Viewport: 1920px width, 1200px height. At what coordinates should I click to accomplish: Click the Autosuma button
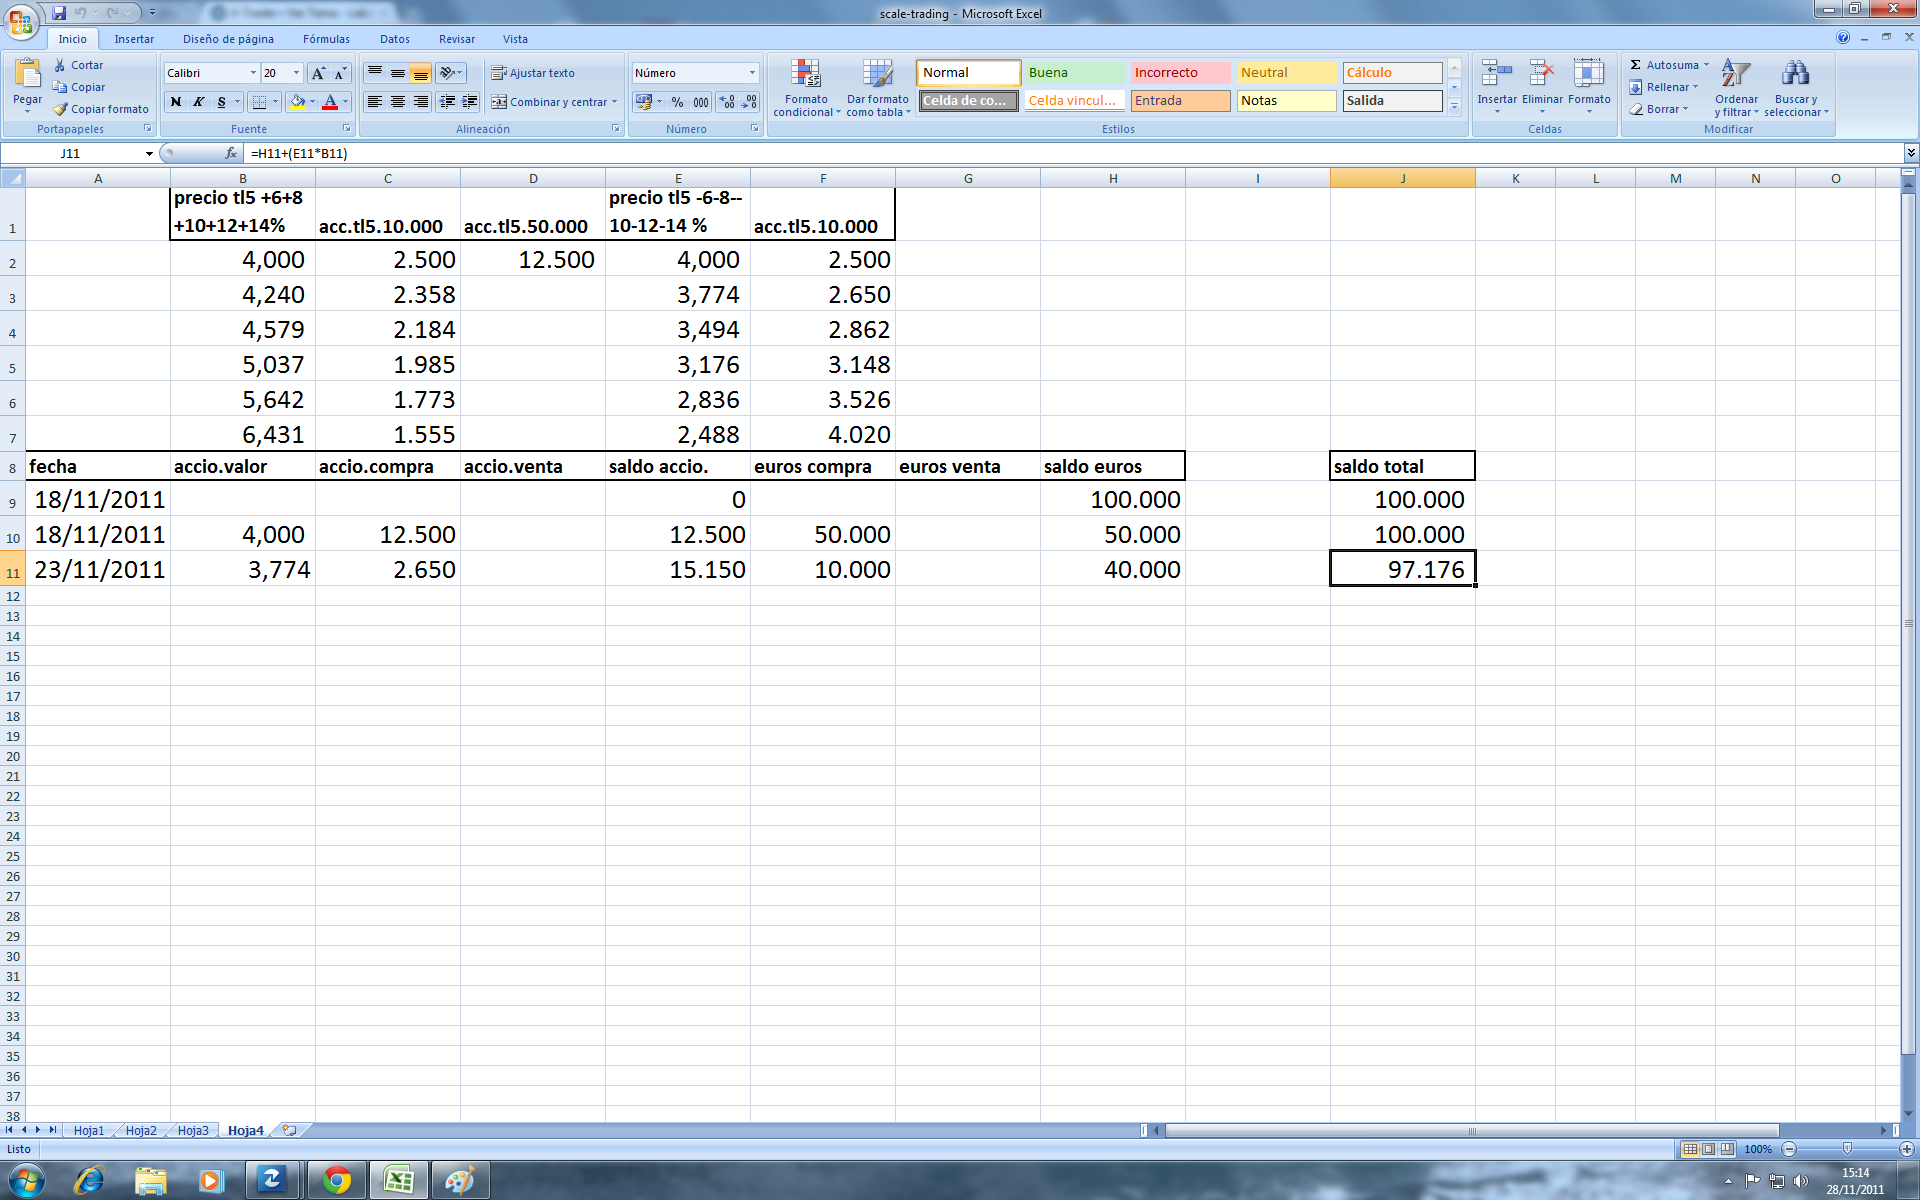[x=1664, y=65]
